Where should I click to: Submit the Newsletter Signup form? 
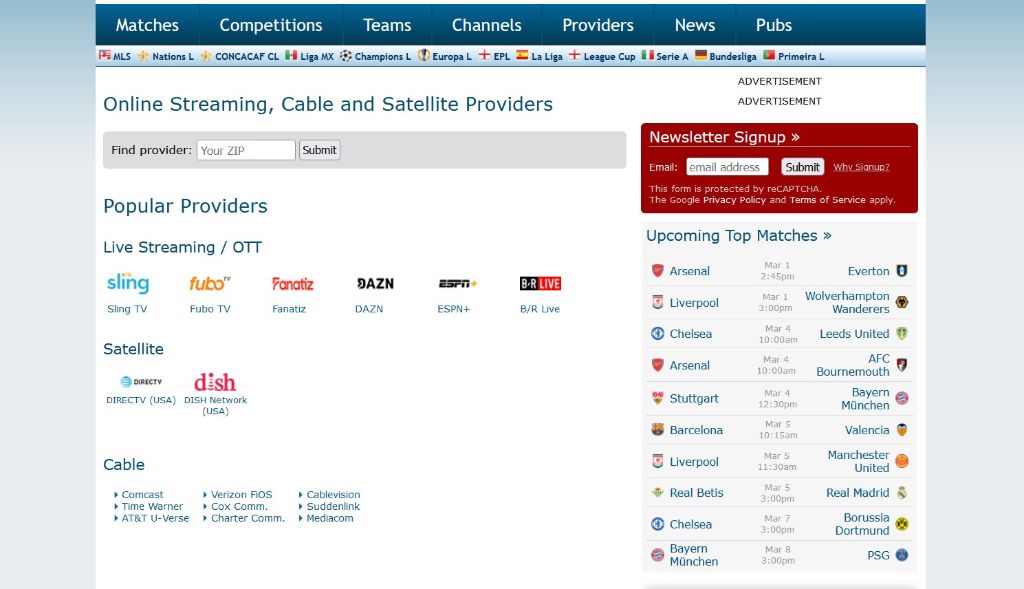click(x=803, y=167)
